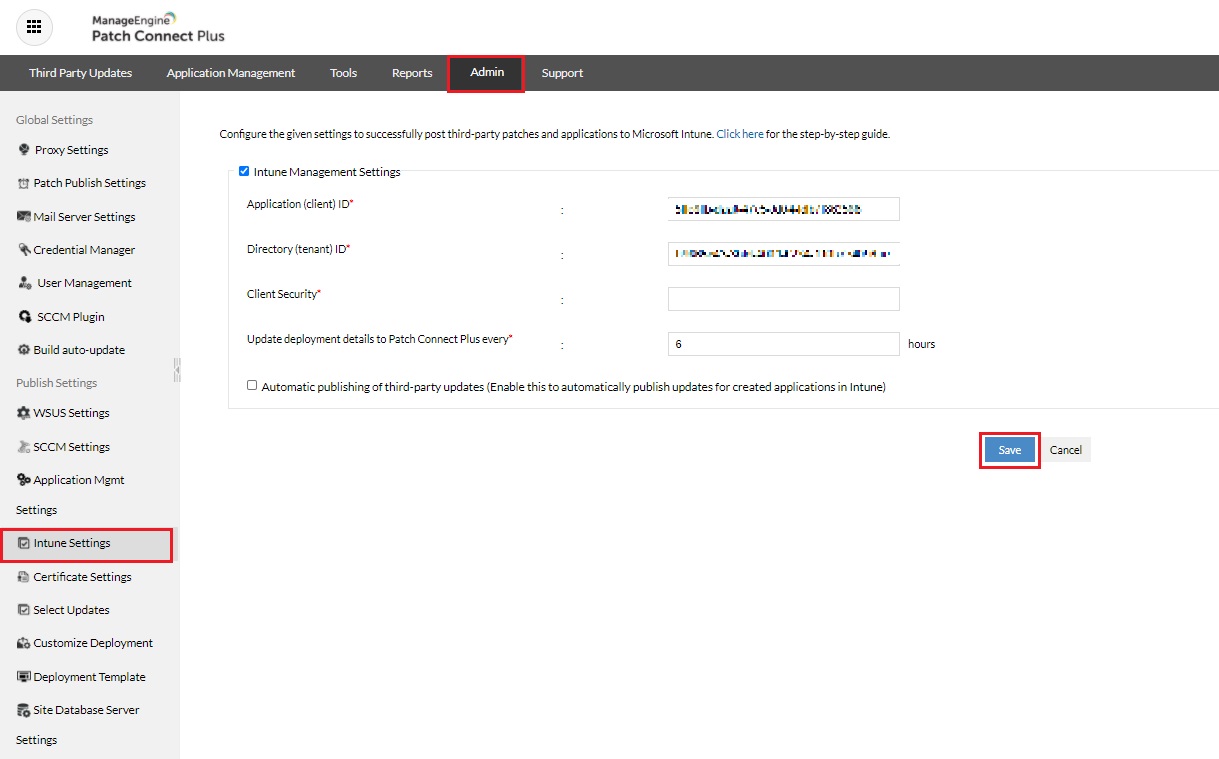Save the Intune settings
The image size is (1219, 759).
(1010, 450)
